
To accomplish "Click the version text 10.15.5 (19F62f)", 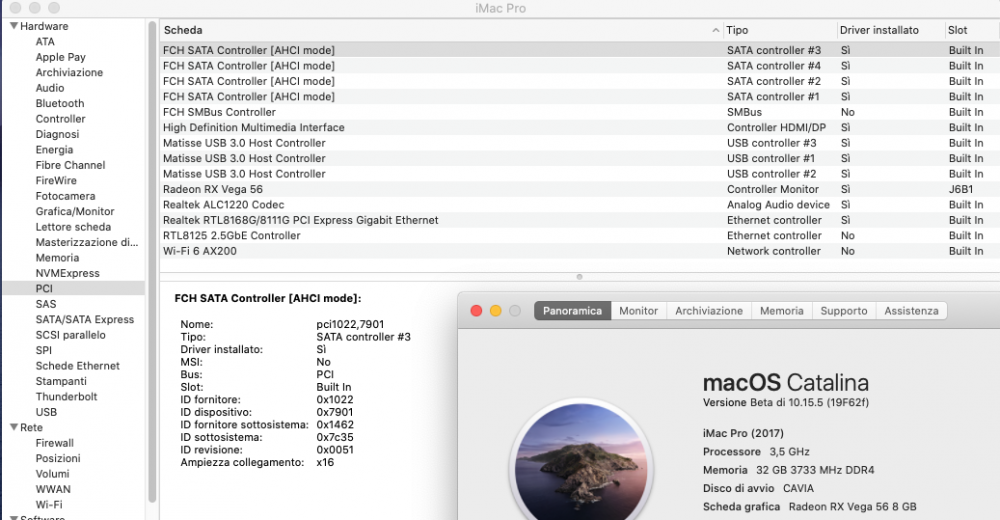I will [x=828, y=403].
